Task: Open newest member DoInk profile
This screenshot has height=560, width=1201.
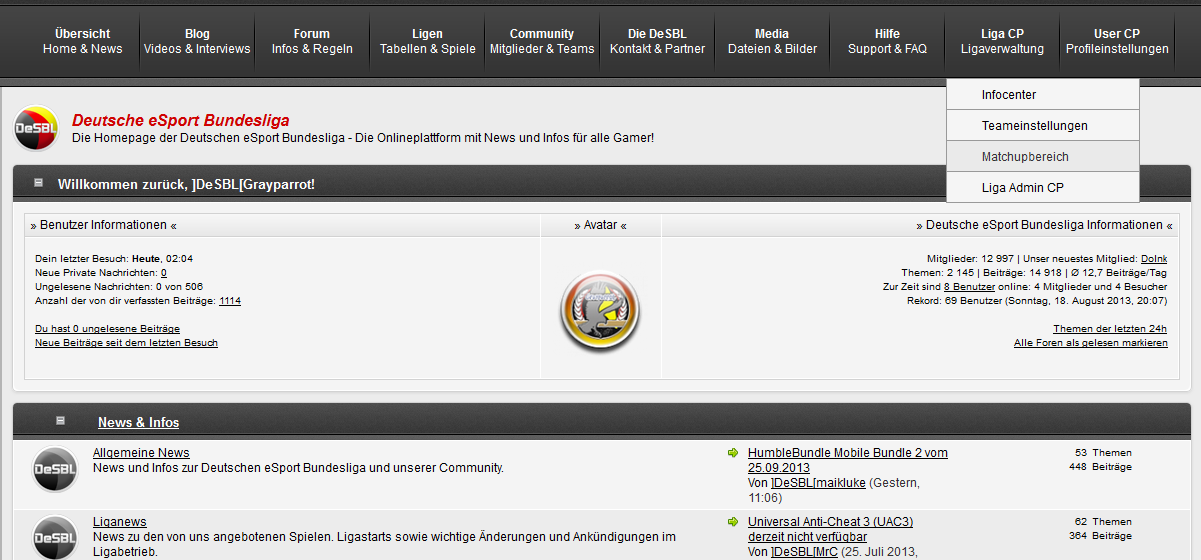Action: point(1154,258)
